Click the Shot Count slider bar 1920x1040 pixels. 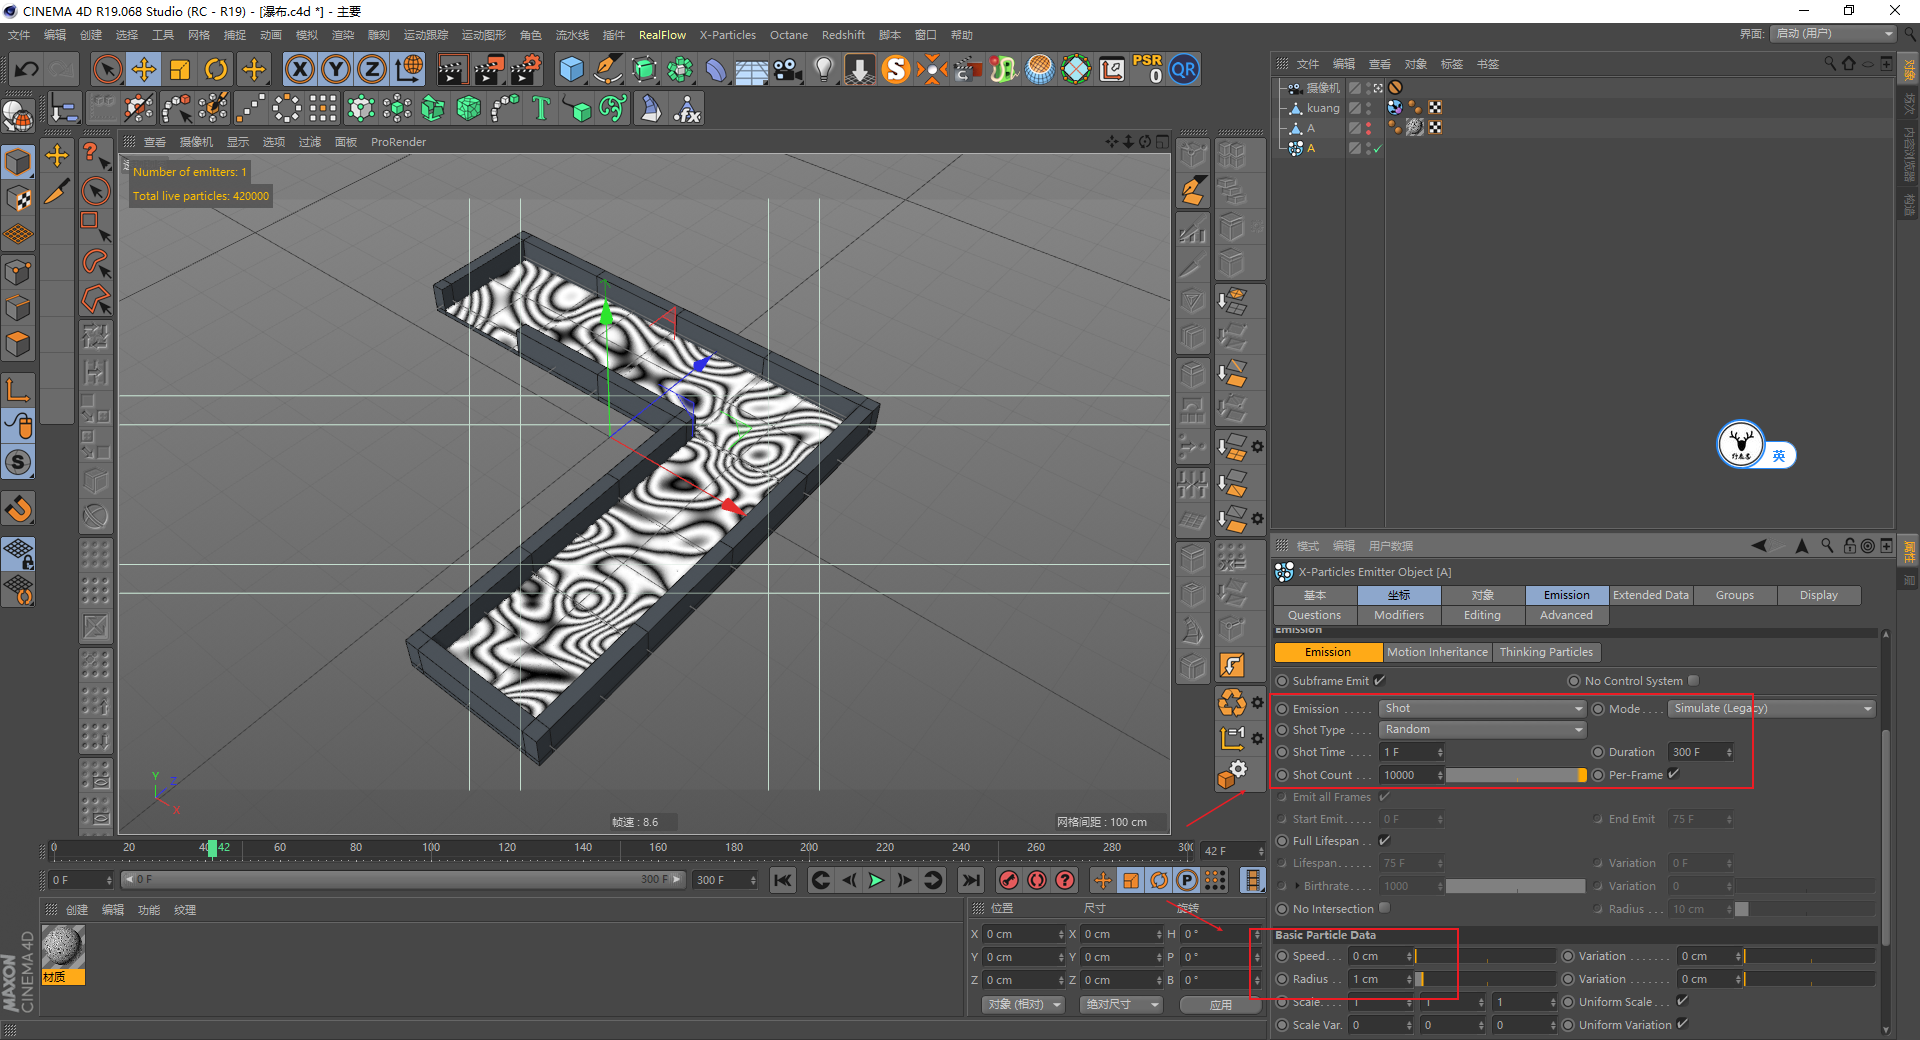click(x=1516, y=775)
